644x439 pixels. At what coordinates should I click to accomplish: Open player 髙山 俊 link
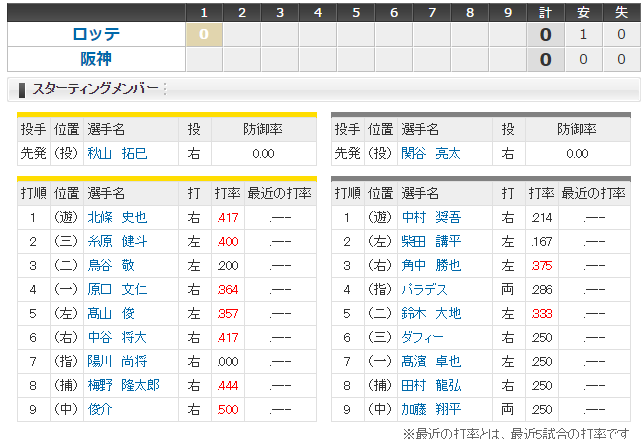click(111, 313)
